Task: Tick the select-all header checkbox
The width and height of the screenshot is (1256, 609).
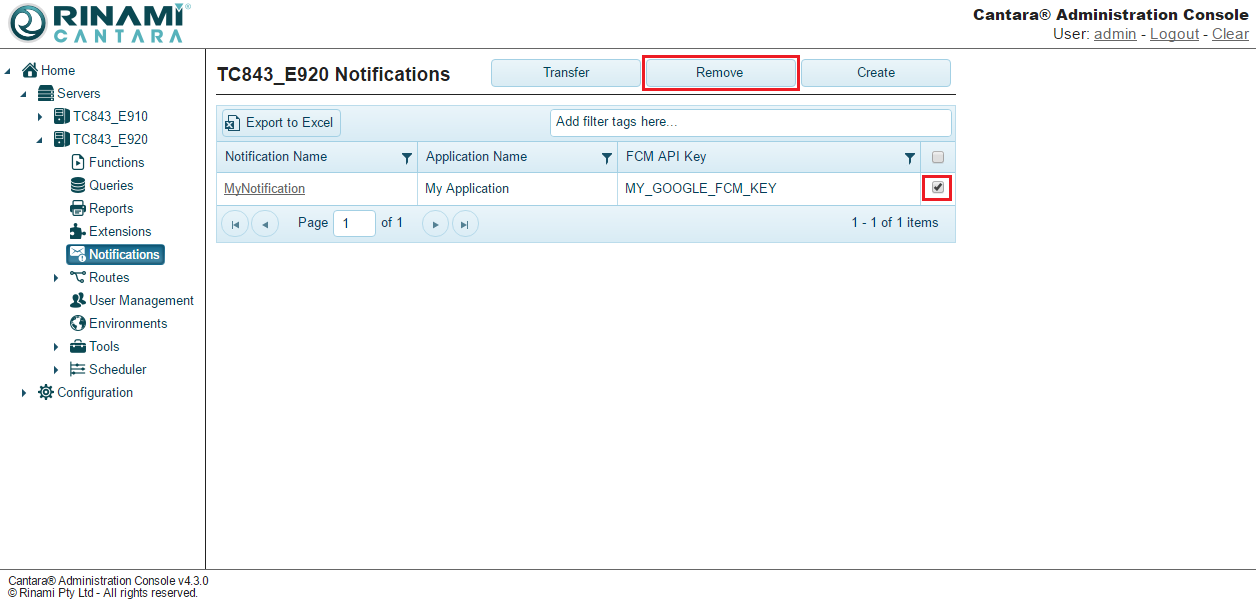Action: coord(937,157)
